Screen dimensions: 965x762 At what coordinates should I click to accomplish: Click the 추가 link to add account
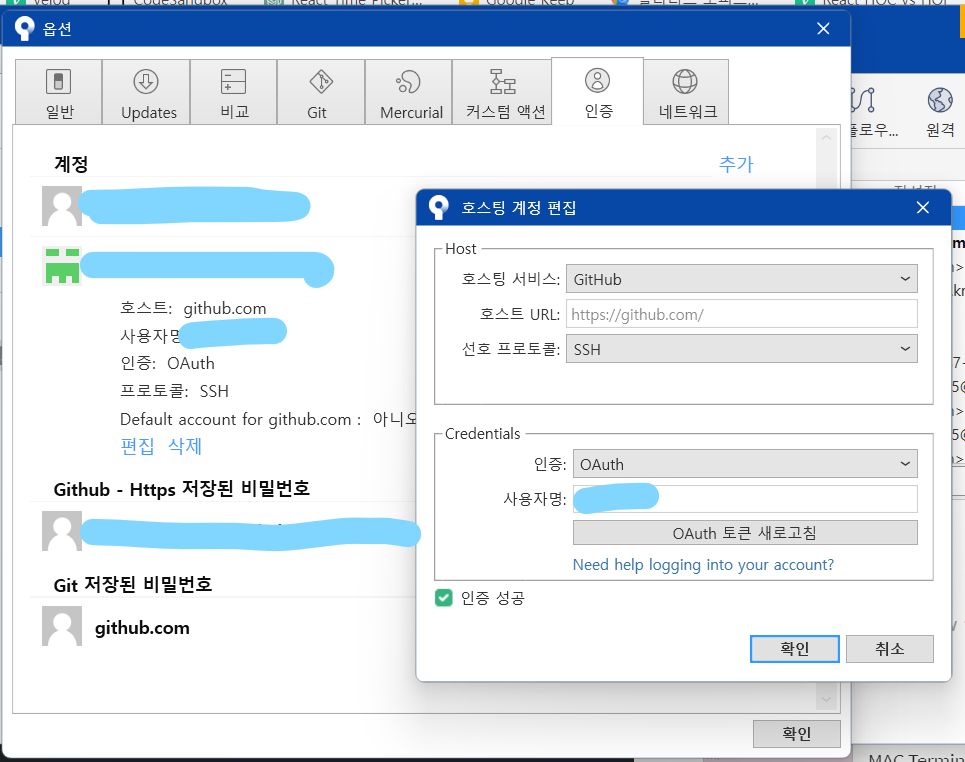(x=736, y=164)
